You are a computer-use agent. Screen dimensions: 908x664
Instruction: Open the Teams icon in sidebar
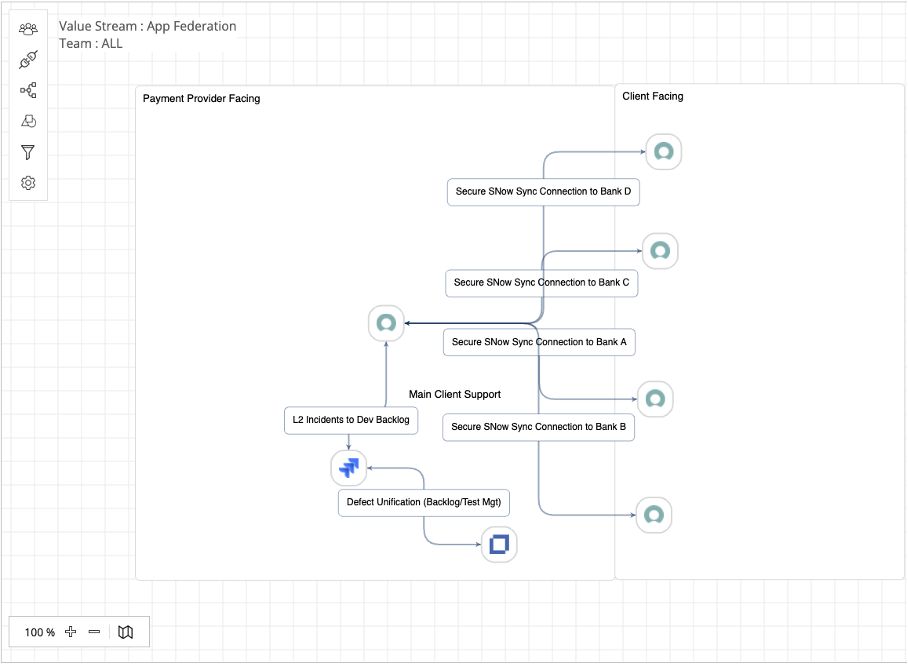[x=28, y=28]
